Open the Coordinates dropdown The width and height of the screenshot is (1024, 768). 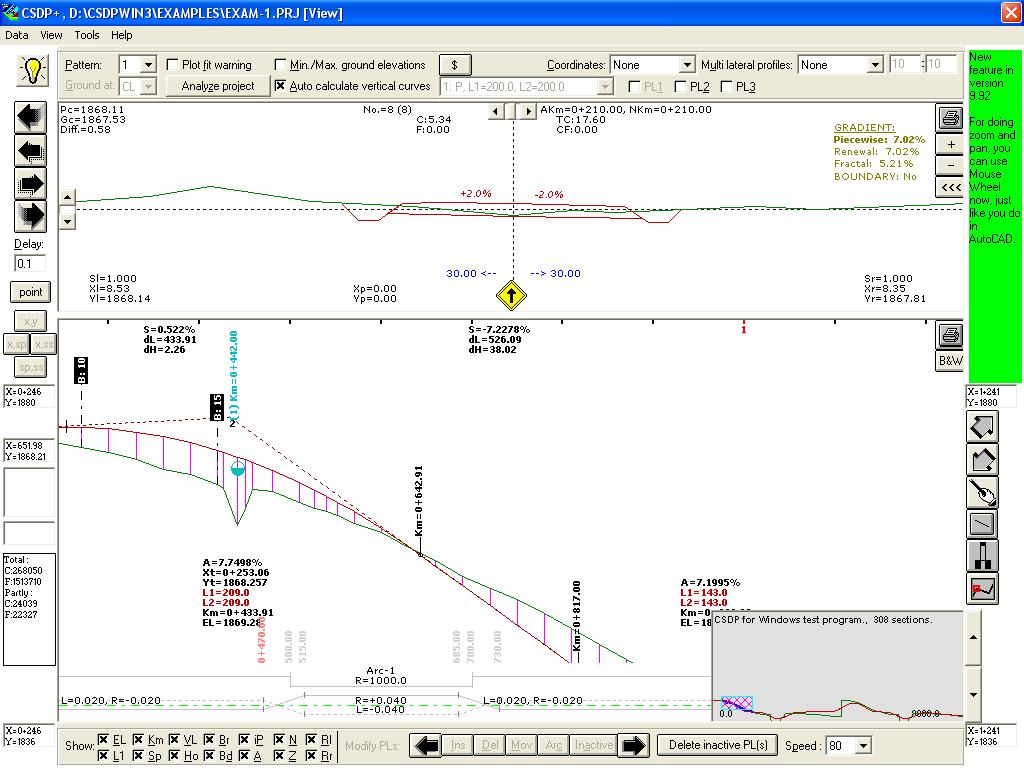[x=686, y=65]
